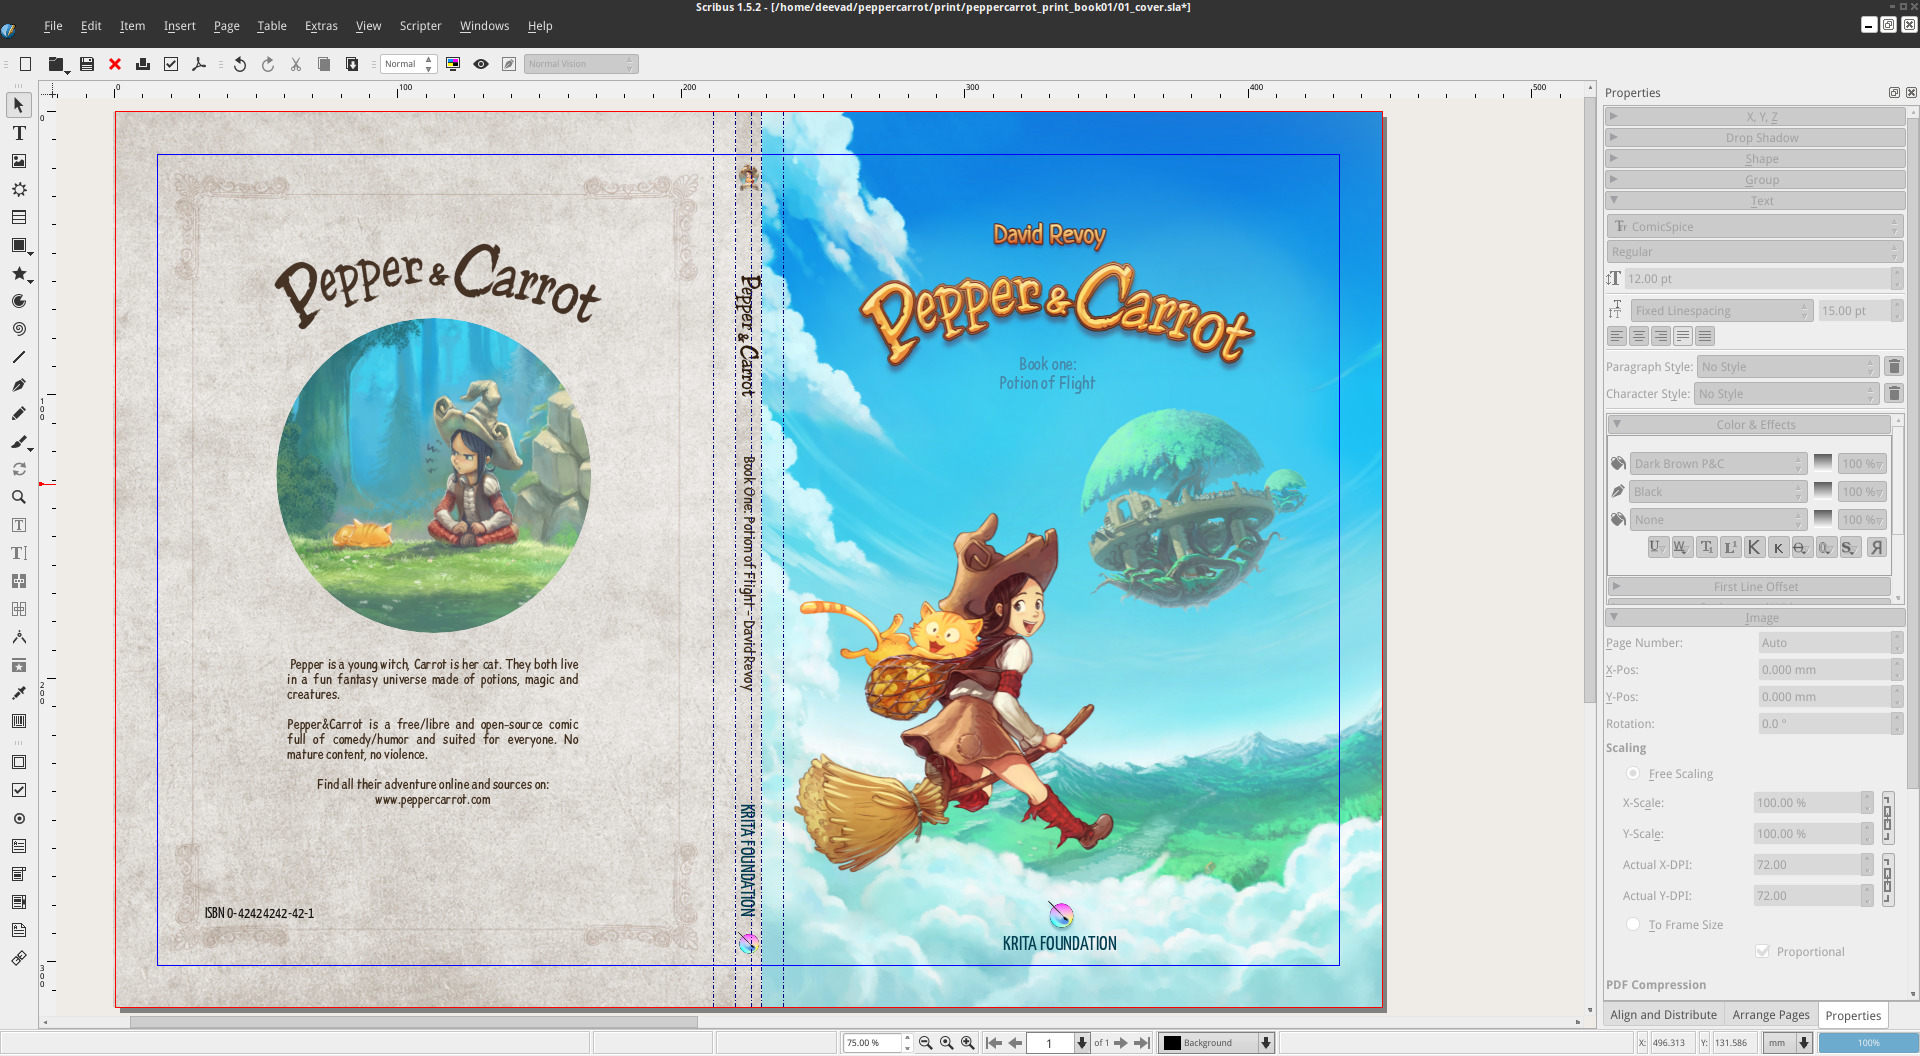Toggle the Underline text effect button
This screenshot has height=1056, width=1920.
click(1657, 547)
